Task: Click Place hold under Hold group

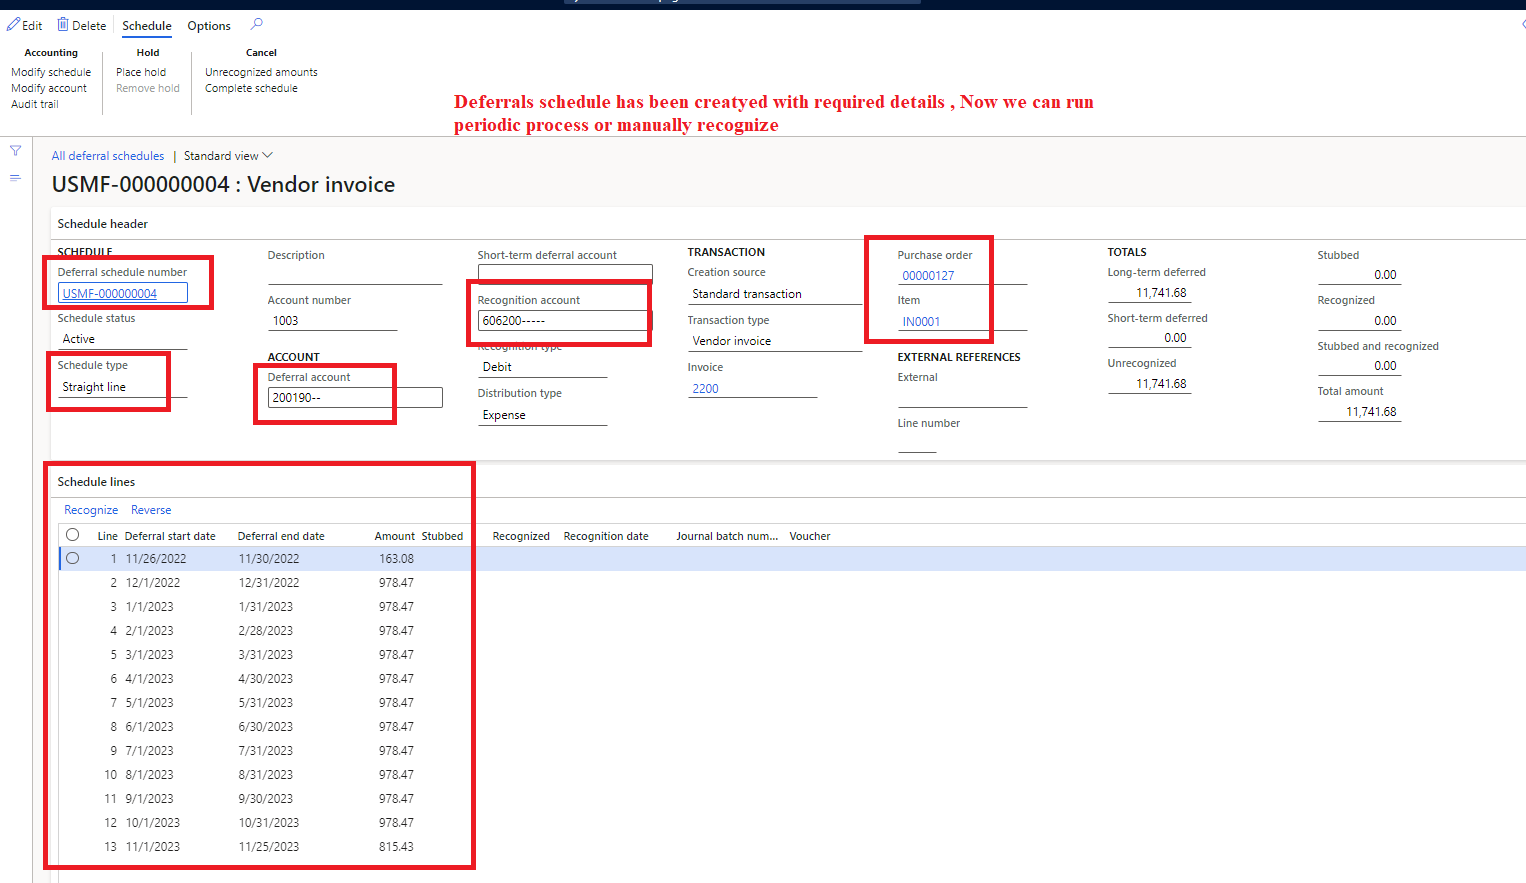Action: pyautogui.click(x=140, y=71)
